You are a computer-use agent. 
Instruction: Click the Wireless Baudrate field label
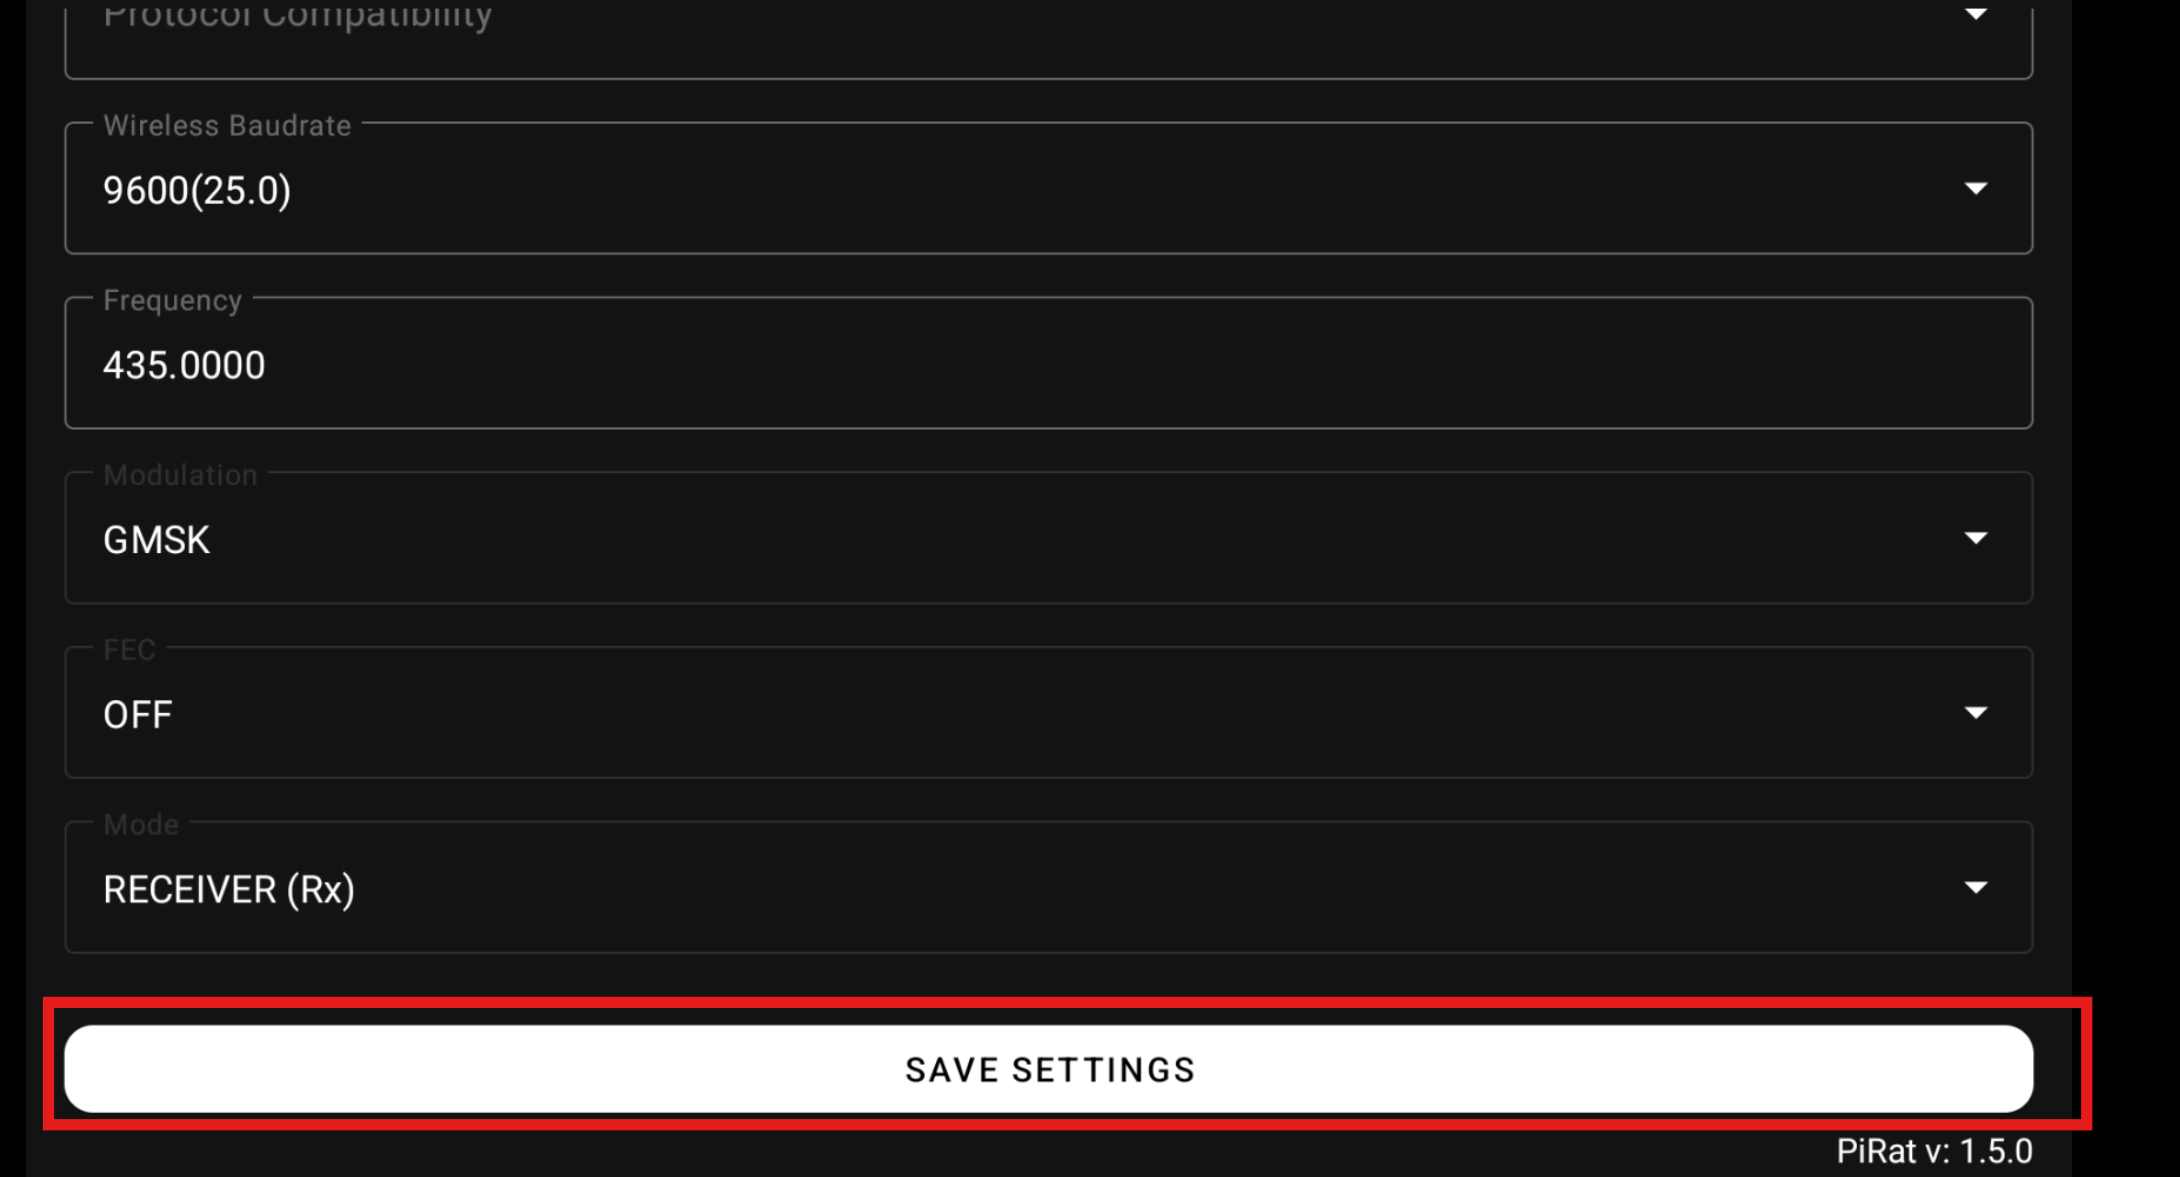(x=227, y=126)
